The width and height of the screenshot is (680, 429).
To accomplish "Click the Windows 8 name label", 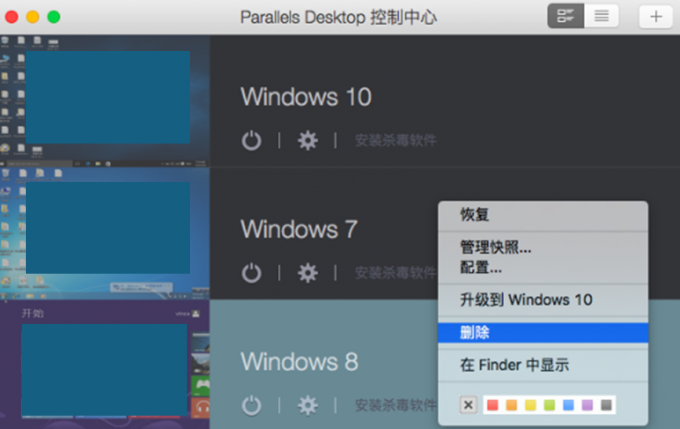I will [299, 361].
